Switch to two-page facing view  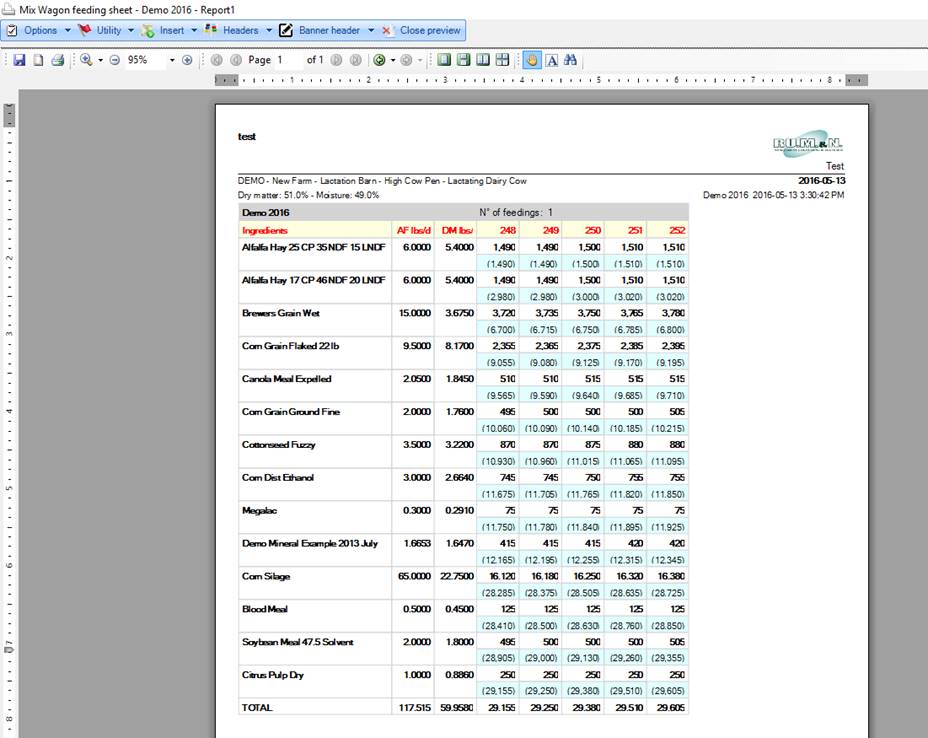point(483,60)
